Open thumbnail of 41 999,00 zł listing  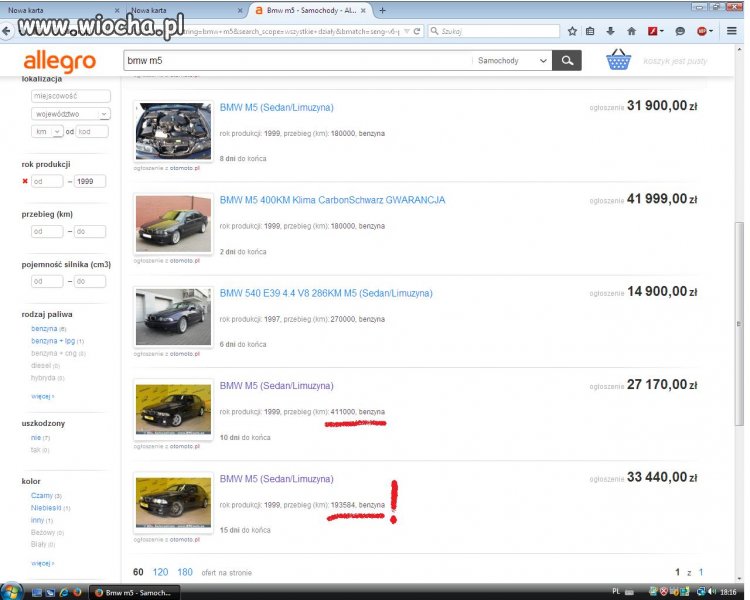tap(173, 224)
